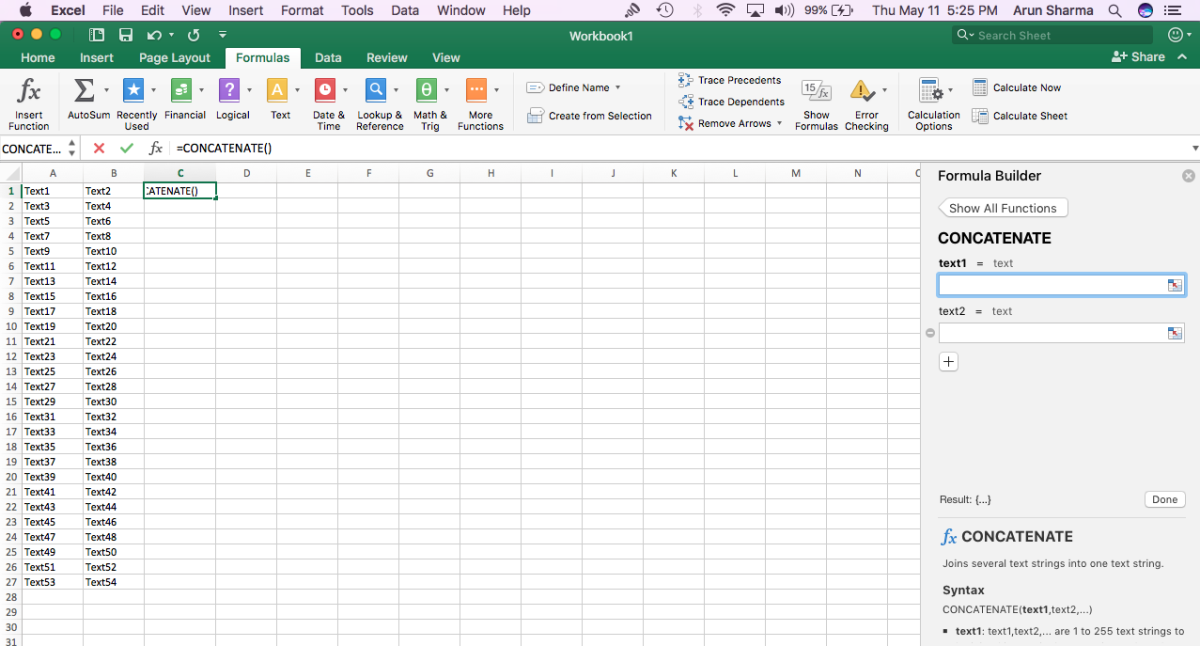Toggle Show Formulas in the ribbon
This screenshot has width=1200, height=646.
point(816,100)
